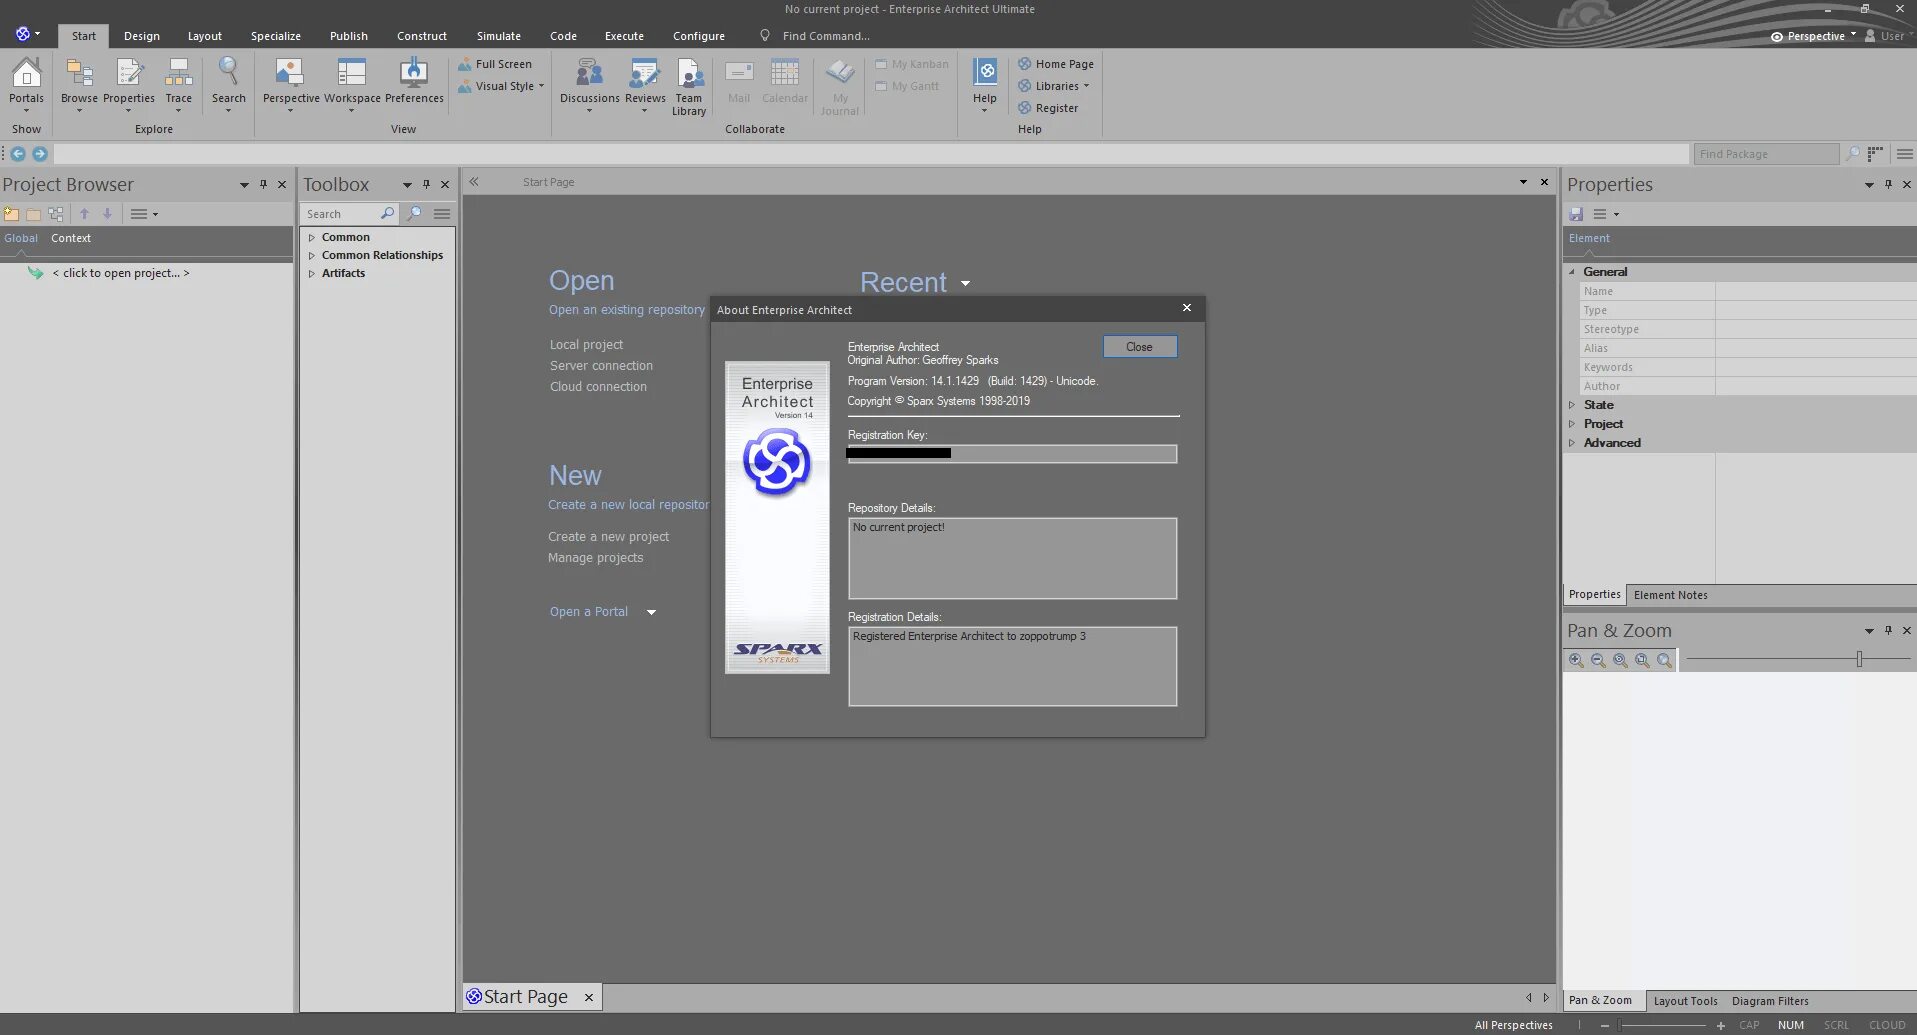Move item down in Project Browser toolbar
The image size is (1917, 1035).
point(107,214)
